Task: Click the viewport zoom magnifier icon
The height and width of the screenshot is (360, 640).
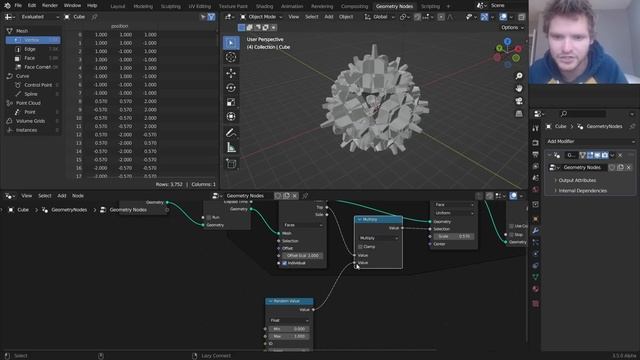Action: coord(519,76)
